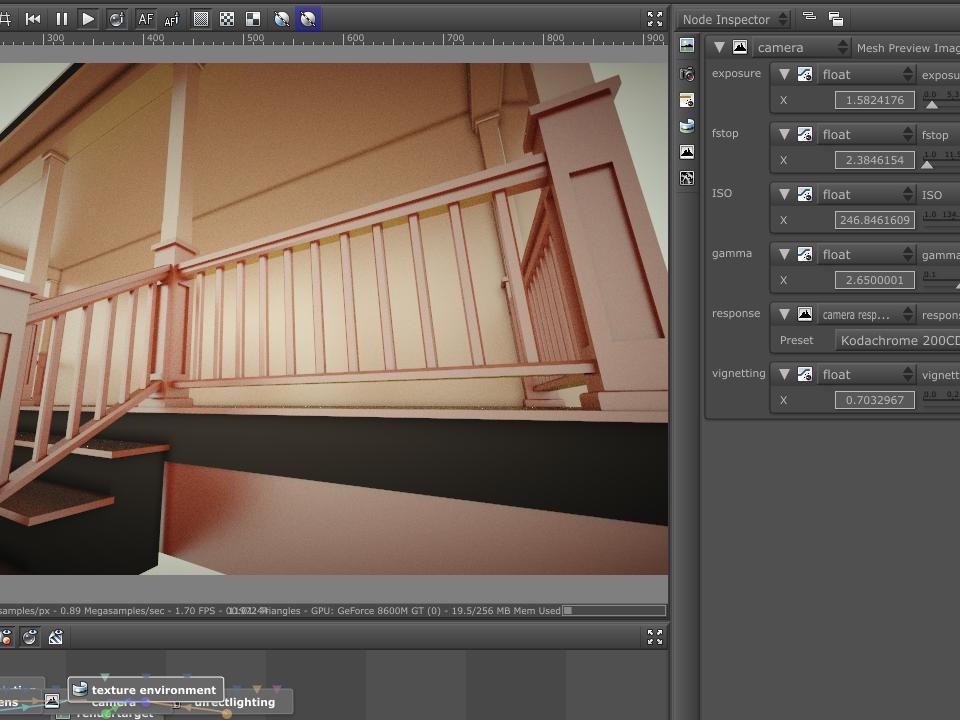The image size is (960, 720).
Task: Edit the vignetting X value 0.7032967
Action: 874,400
